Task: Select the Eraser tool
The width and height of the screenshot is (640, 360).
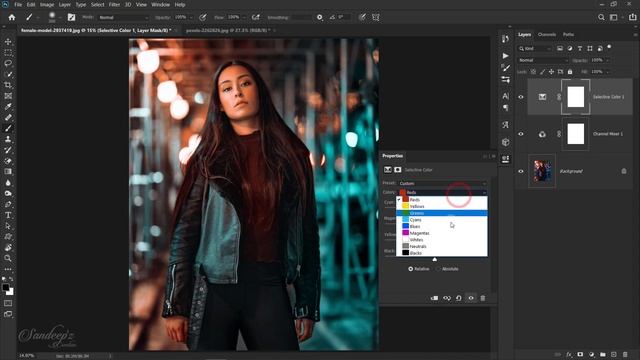Action: [x=8, y=161]
